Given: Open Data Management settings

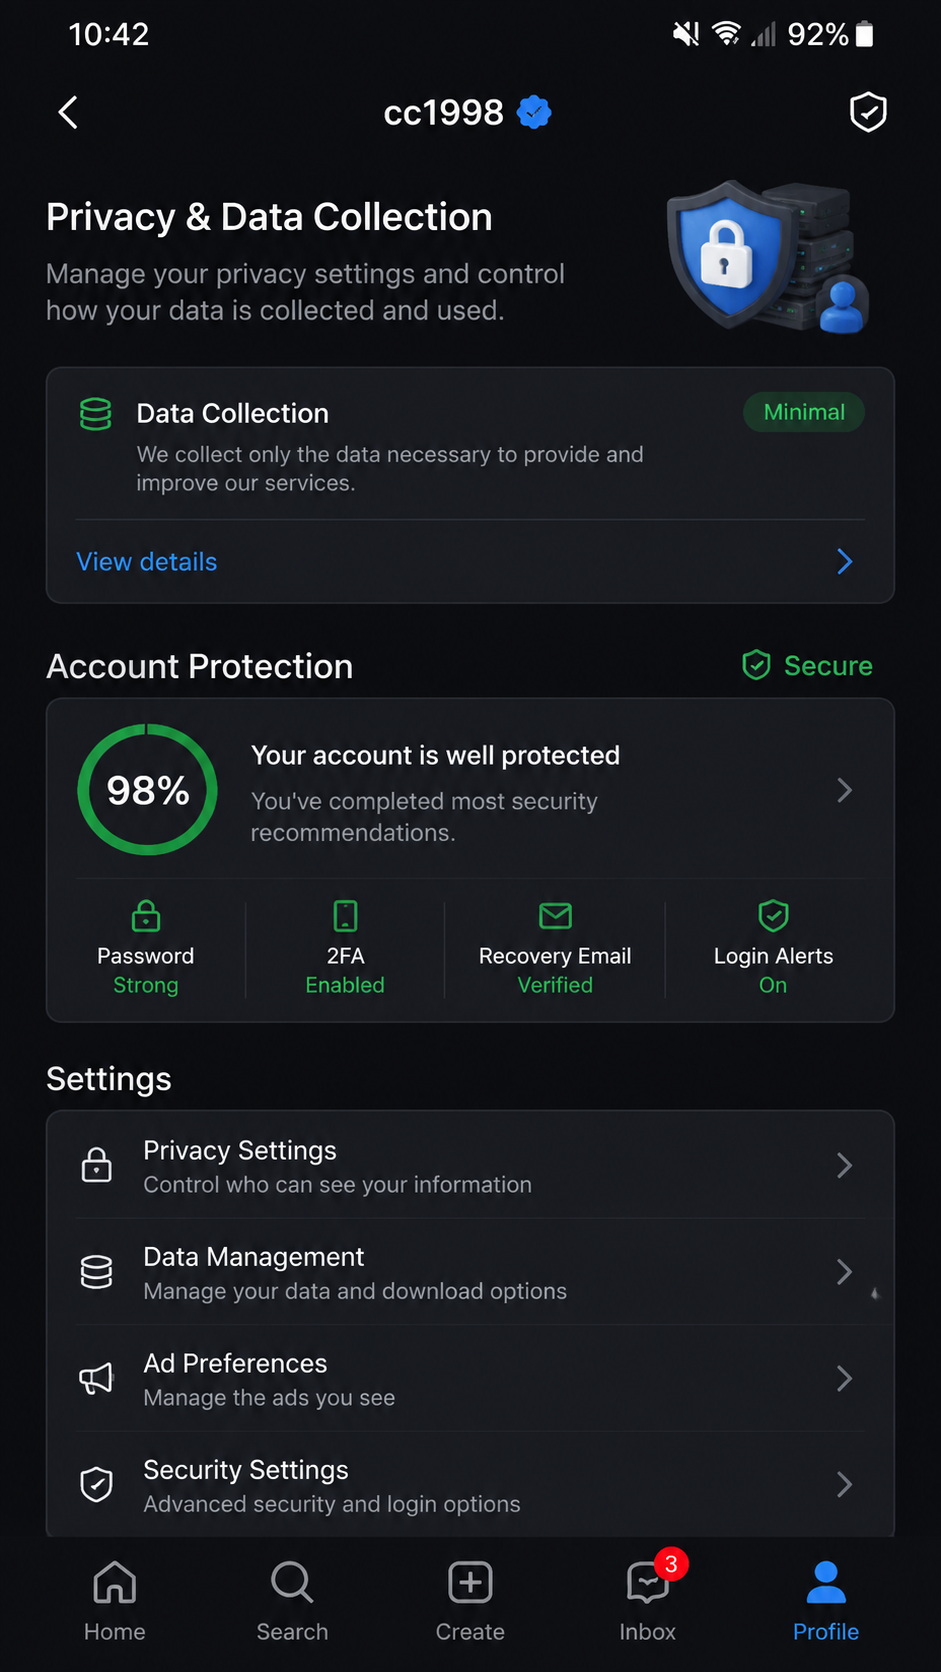Looking at the screenshot, I should tap(470, 1272).
